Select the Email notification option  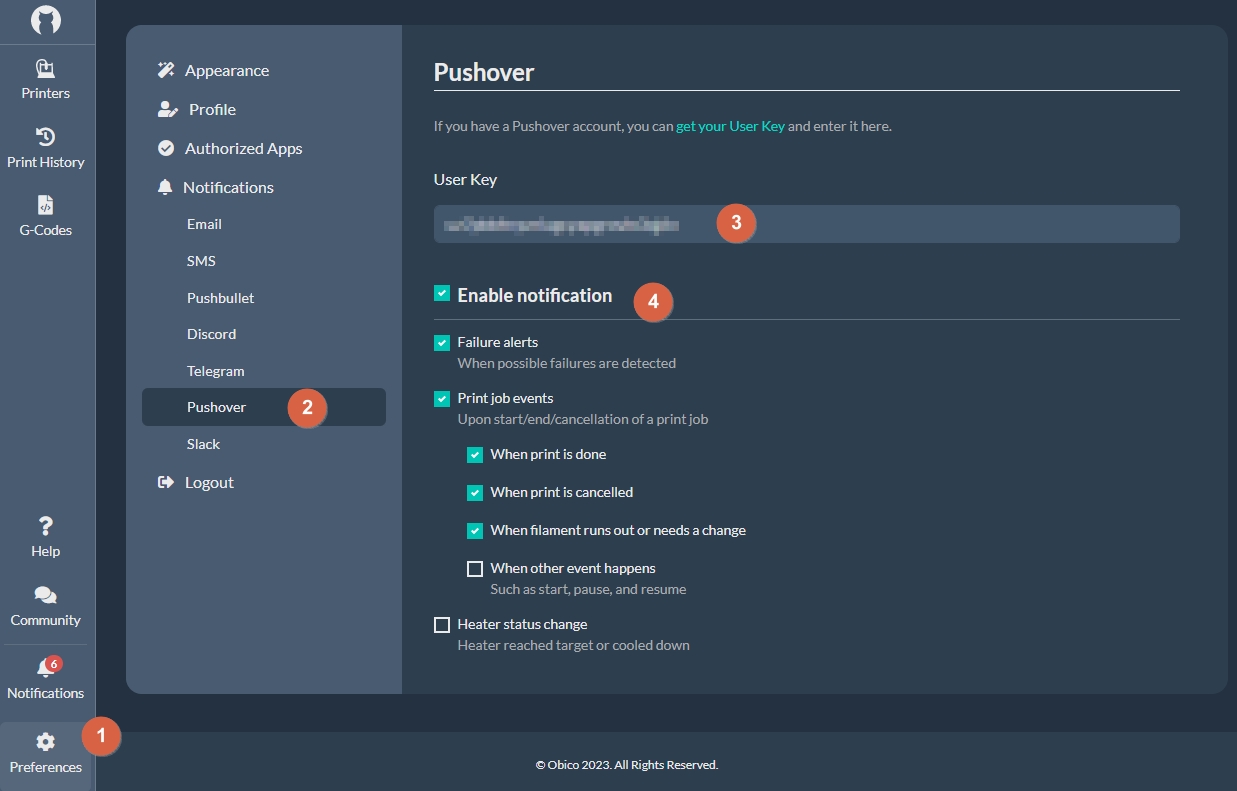204,224
